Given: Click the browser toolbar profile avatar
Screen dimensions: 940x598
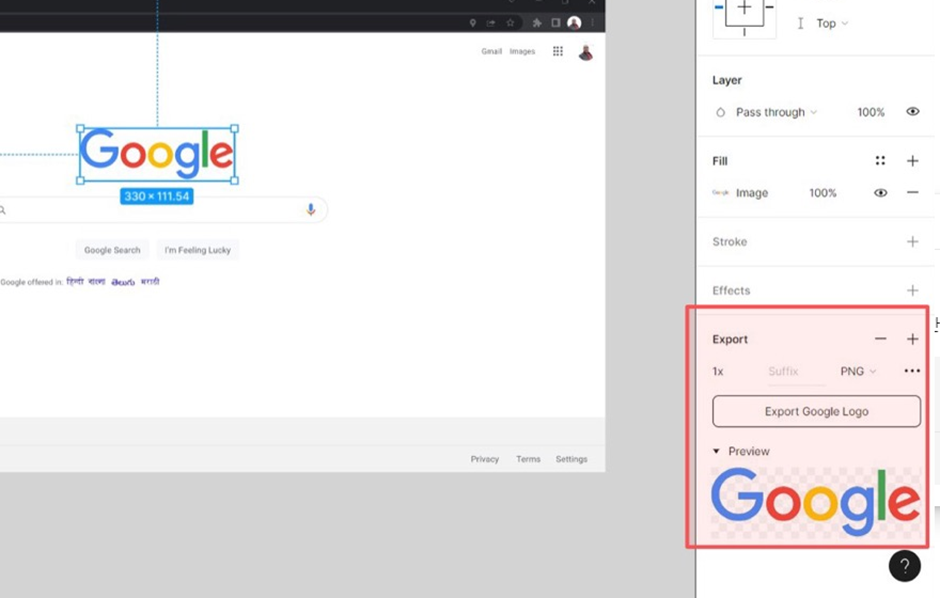Looking at the screenshot, I should [574, 23].
